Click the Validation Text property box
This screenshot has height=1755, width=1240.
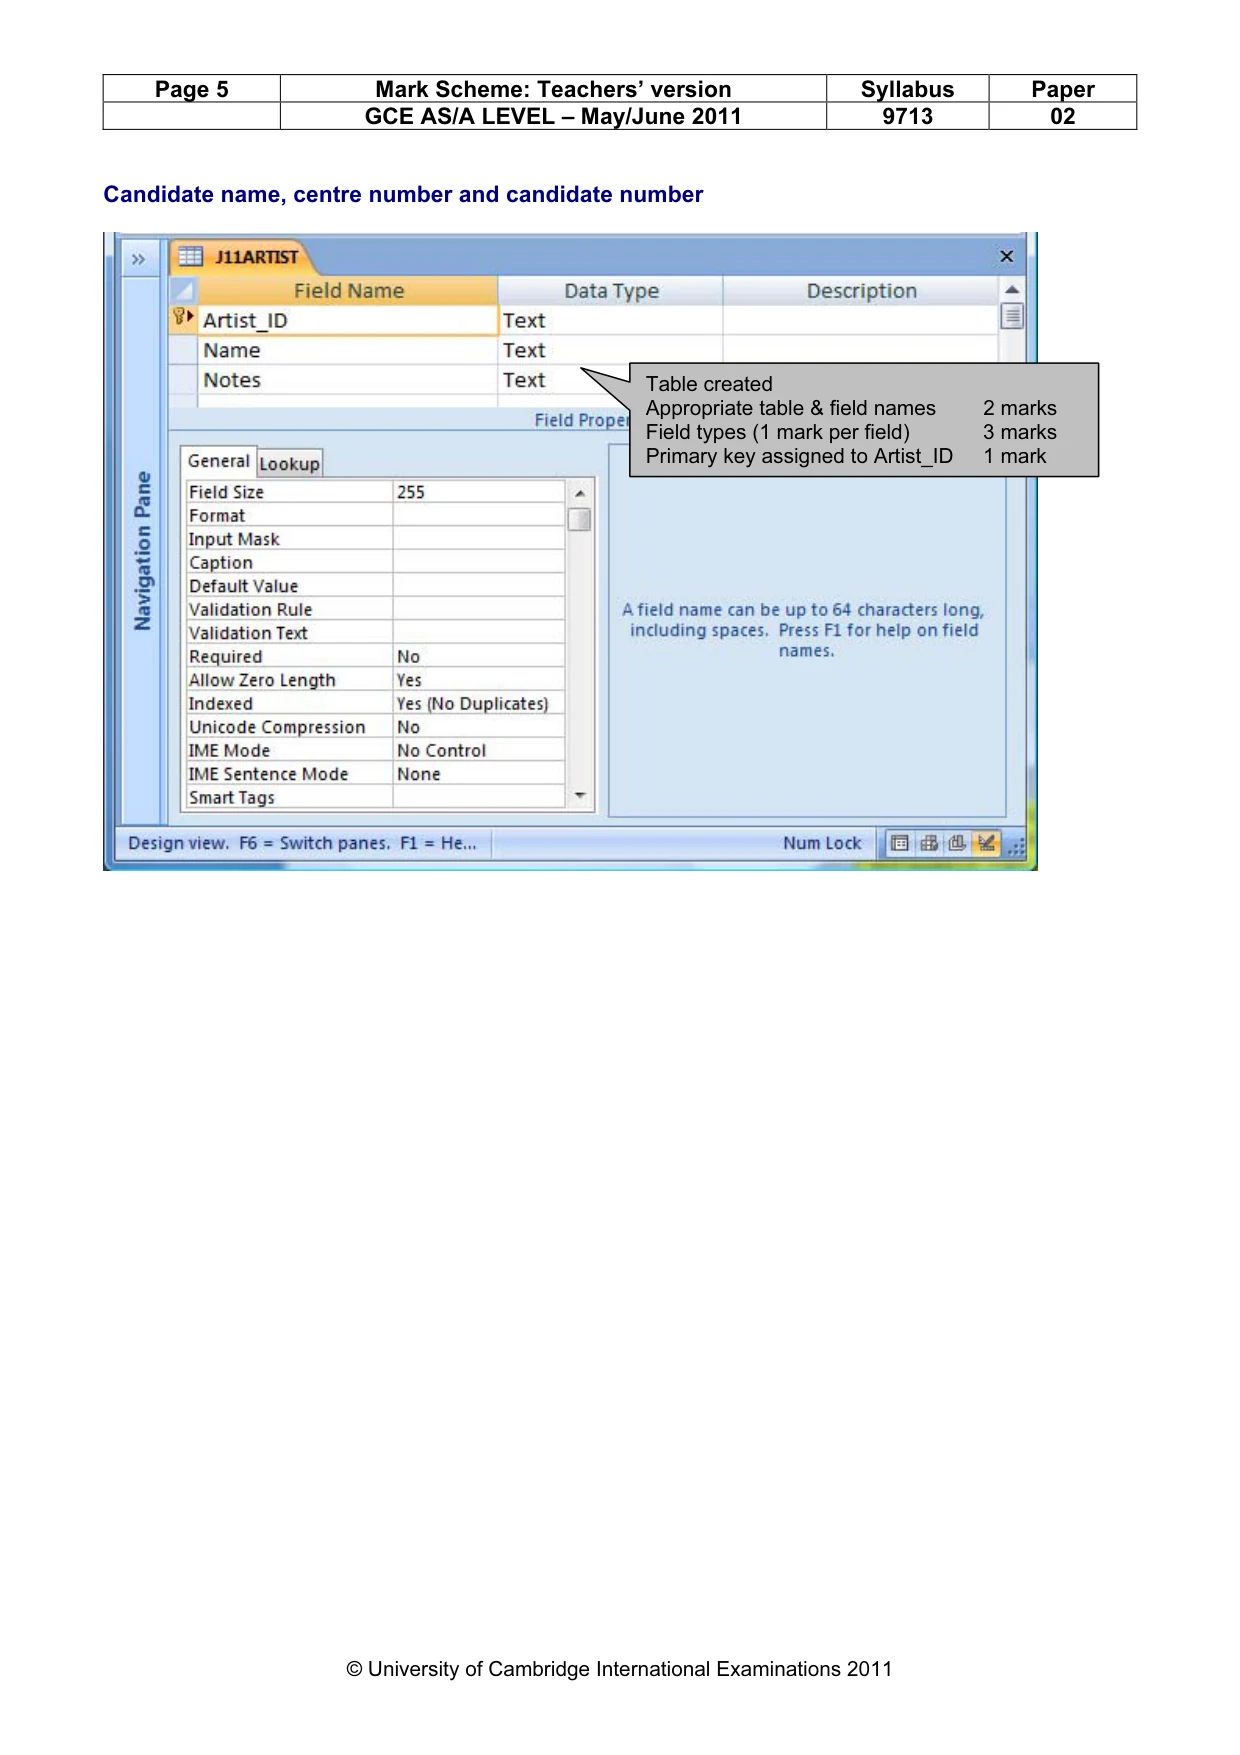(478, 633)
